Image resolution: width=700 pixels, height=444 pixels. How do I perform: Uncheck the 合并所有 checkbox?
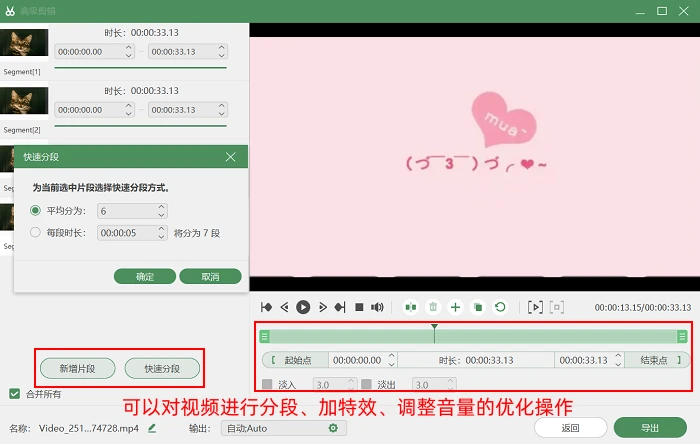(14, 394)
